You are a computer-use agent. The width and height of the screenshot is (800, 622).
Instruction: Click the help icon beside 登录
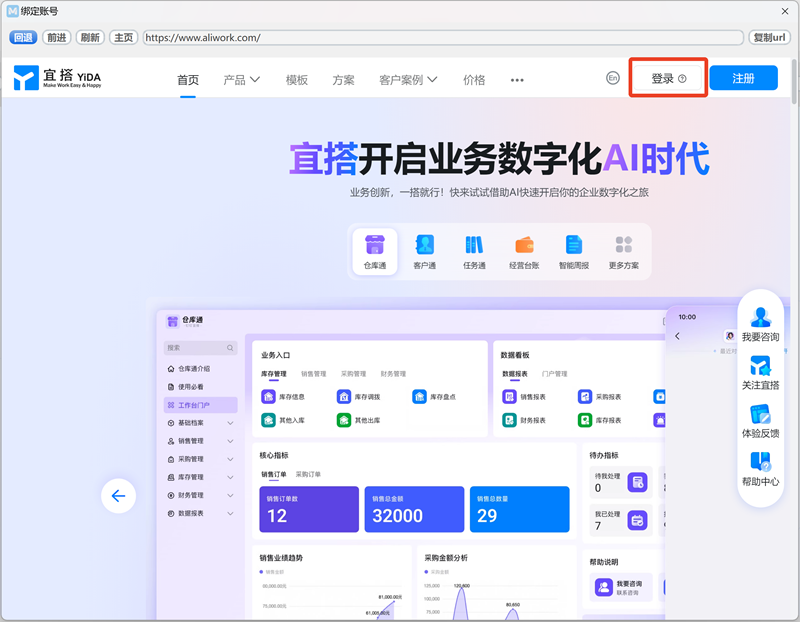(682, 79)
